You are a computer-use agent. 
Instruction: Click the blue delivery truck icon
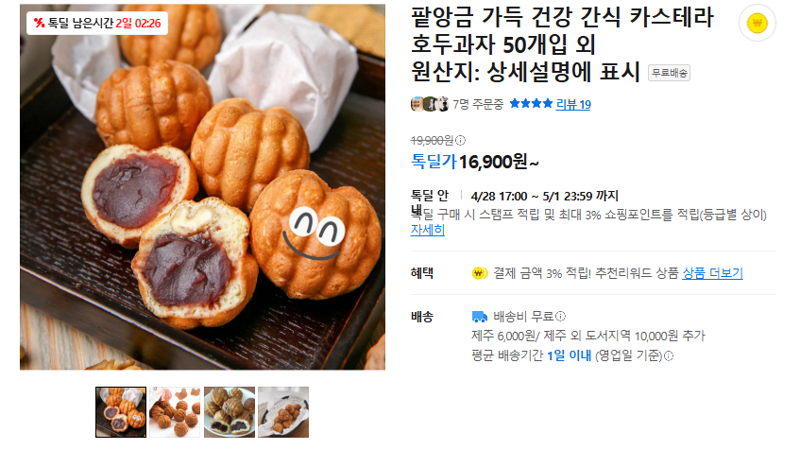(479, 317)
